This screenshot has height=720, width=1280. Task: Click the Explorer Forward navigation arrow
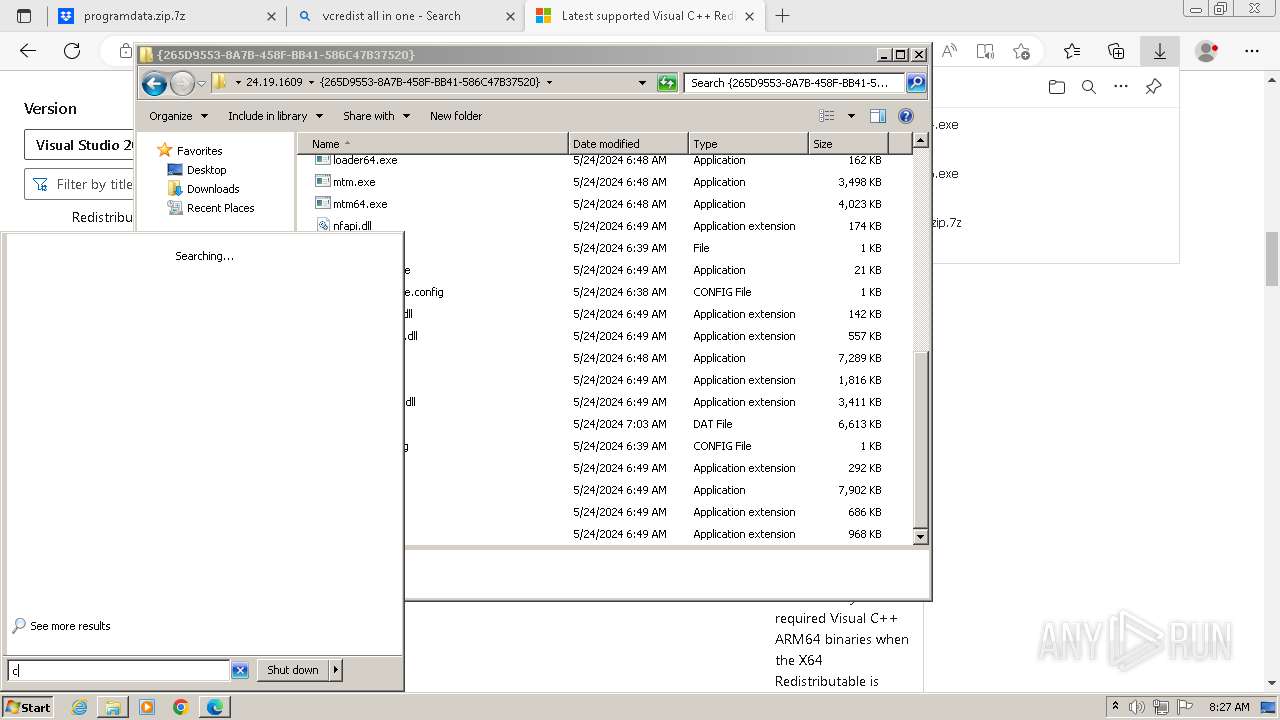(182, 83)
